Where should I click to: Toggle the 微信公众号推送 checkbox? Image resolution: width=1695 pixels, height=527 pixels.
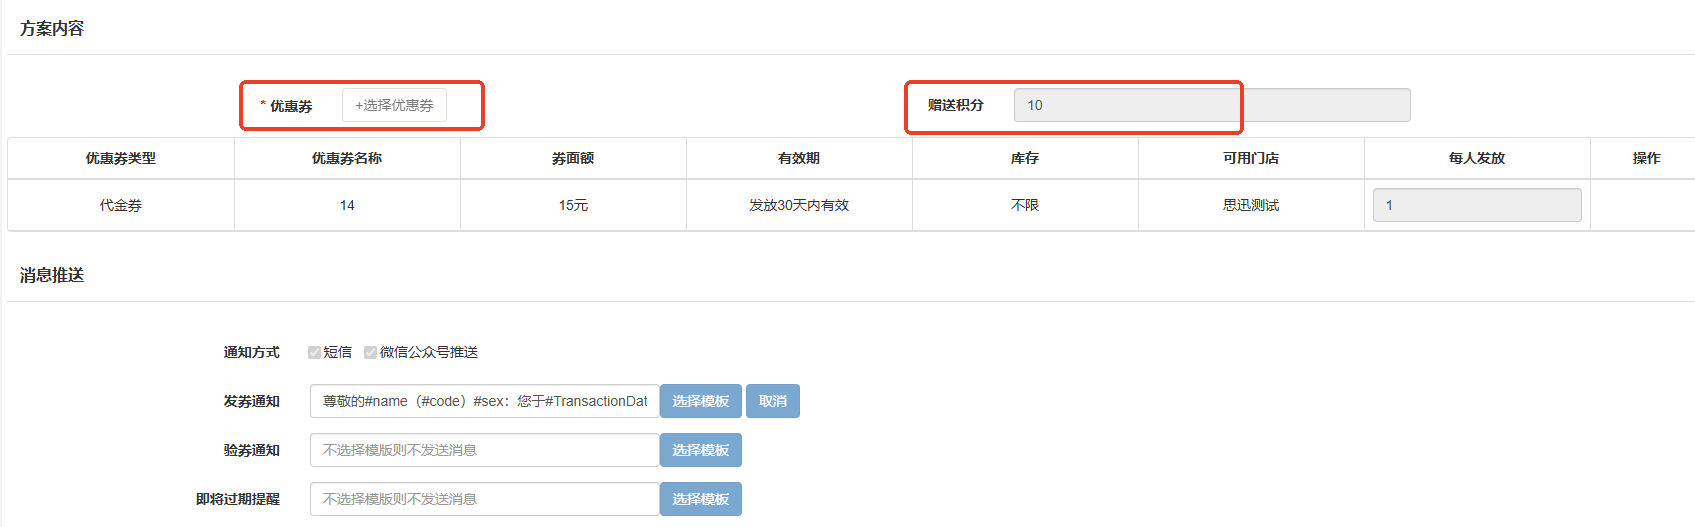[x=370, y=352]
